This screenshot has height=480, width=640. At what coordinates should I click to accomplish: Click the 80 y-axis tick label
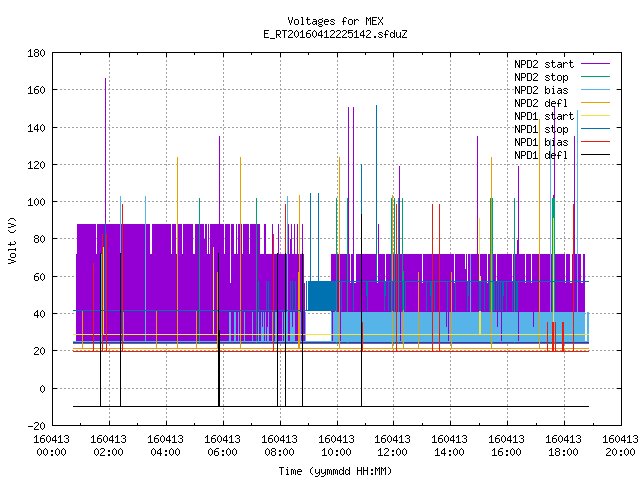click(x=39, y=239)
